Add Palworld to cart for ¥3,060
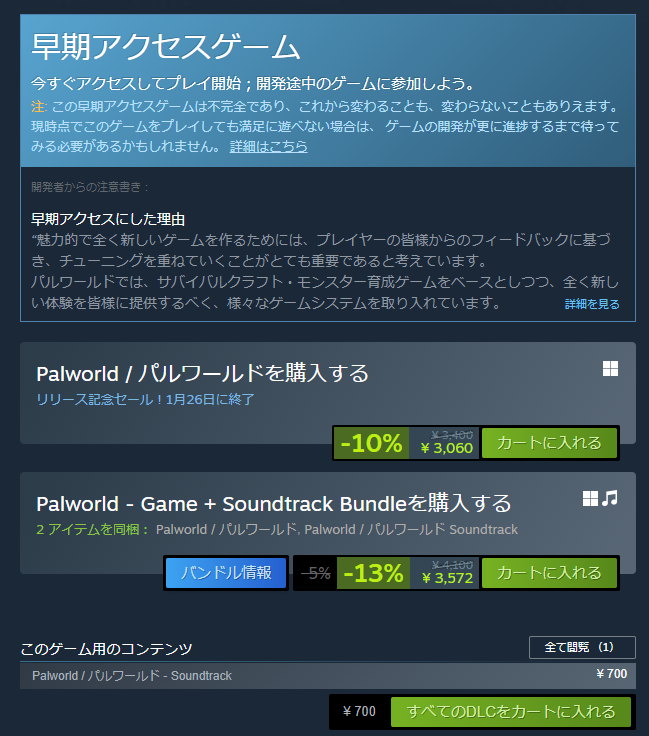The image size is (649, 736). (x=549, y=443)
